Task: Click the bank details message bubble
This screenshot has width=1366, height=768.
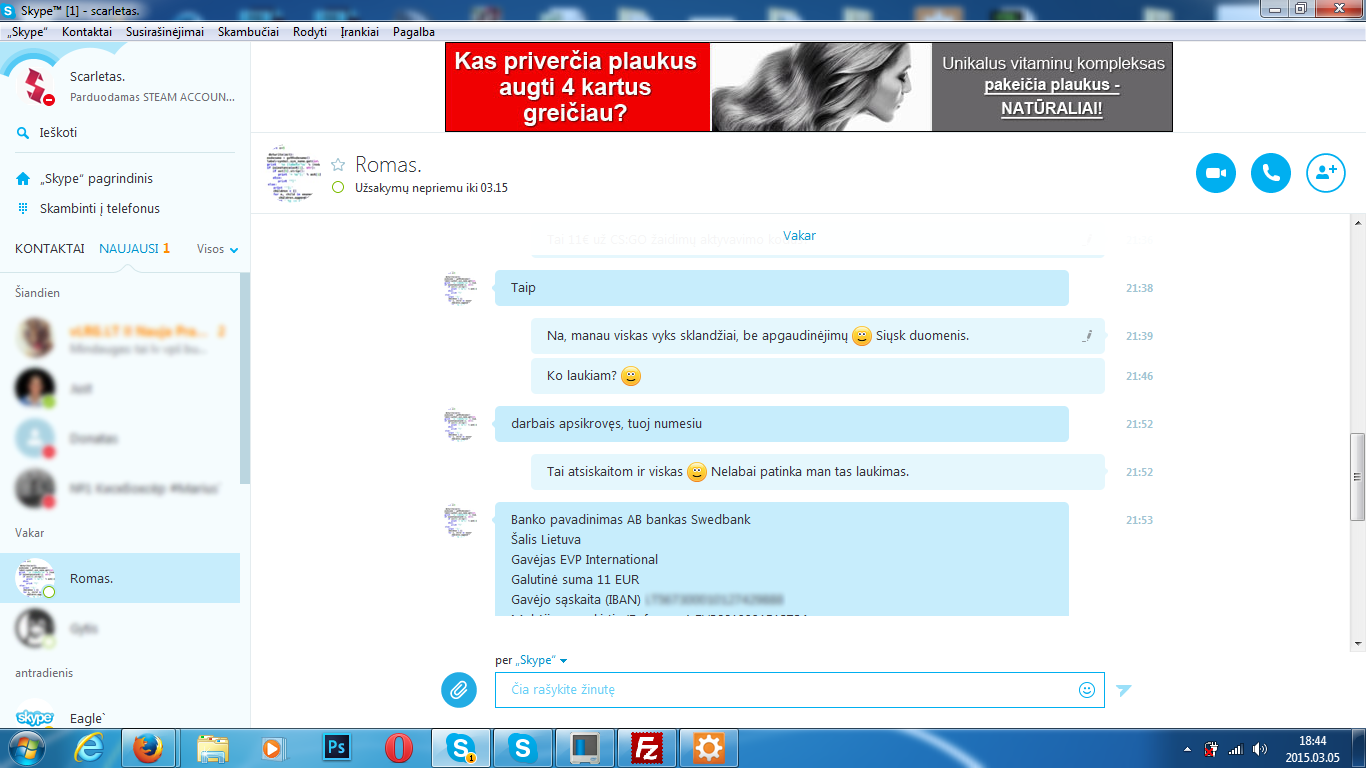Action: (x=782, y=559)
